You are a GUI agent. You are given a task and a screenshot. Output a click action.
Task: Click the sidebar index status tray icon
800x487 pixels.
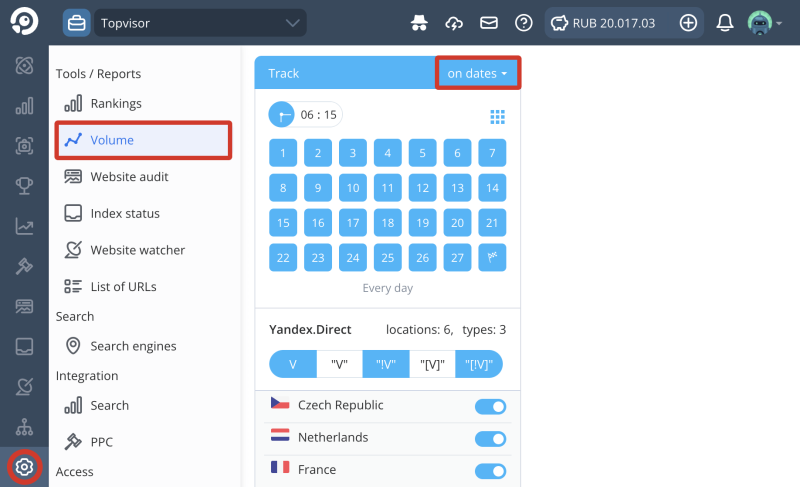coord(24,346)
